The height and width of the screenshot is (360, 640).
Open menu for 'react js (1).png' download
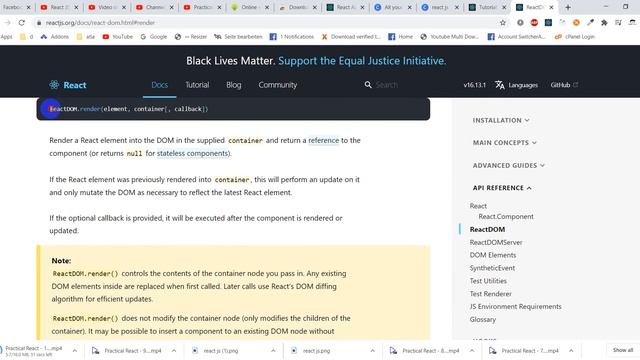pos(273,351)
